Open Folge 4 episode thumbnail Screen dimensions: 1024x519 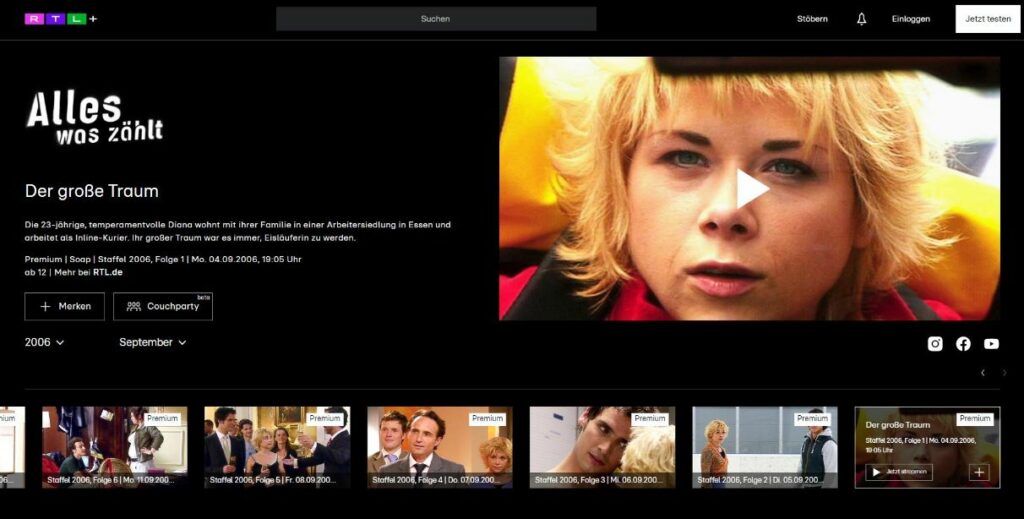click(x=440, y=447)
